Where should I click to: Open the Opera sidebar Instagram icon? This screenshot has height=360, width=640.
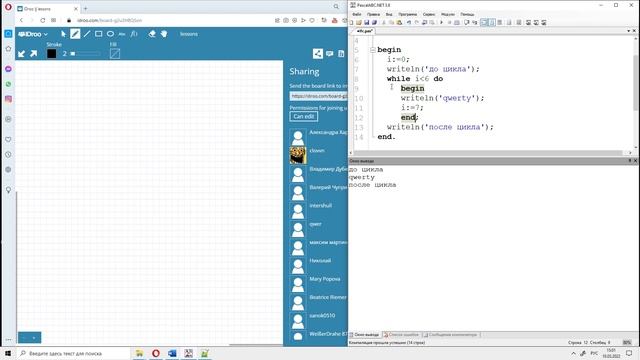click(x=8, y=99)
